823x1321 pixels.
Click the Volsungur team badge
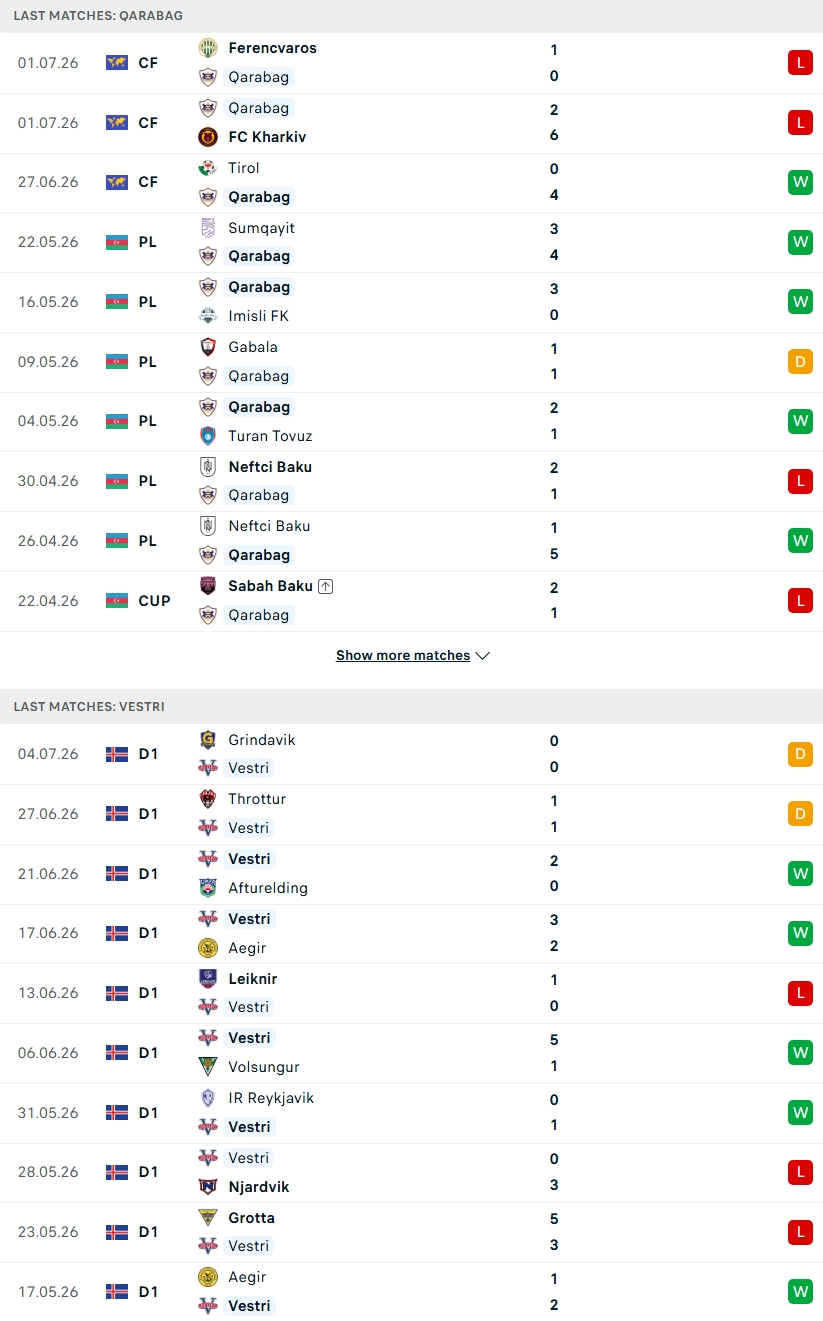pos(208,1067)
